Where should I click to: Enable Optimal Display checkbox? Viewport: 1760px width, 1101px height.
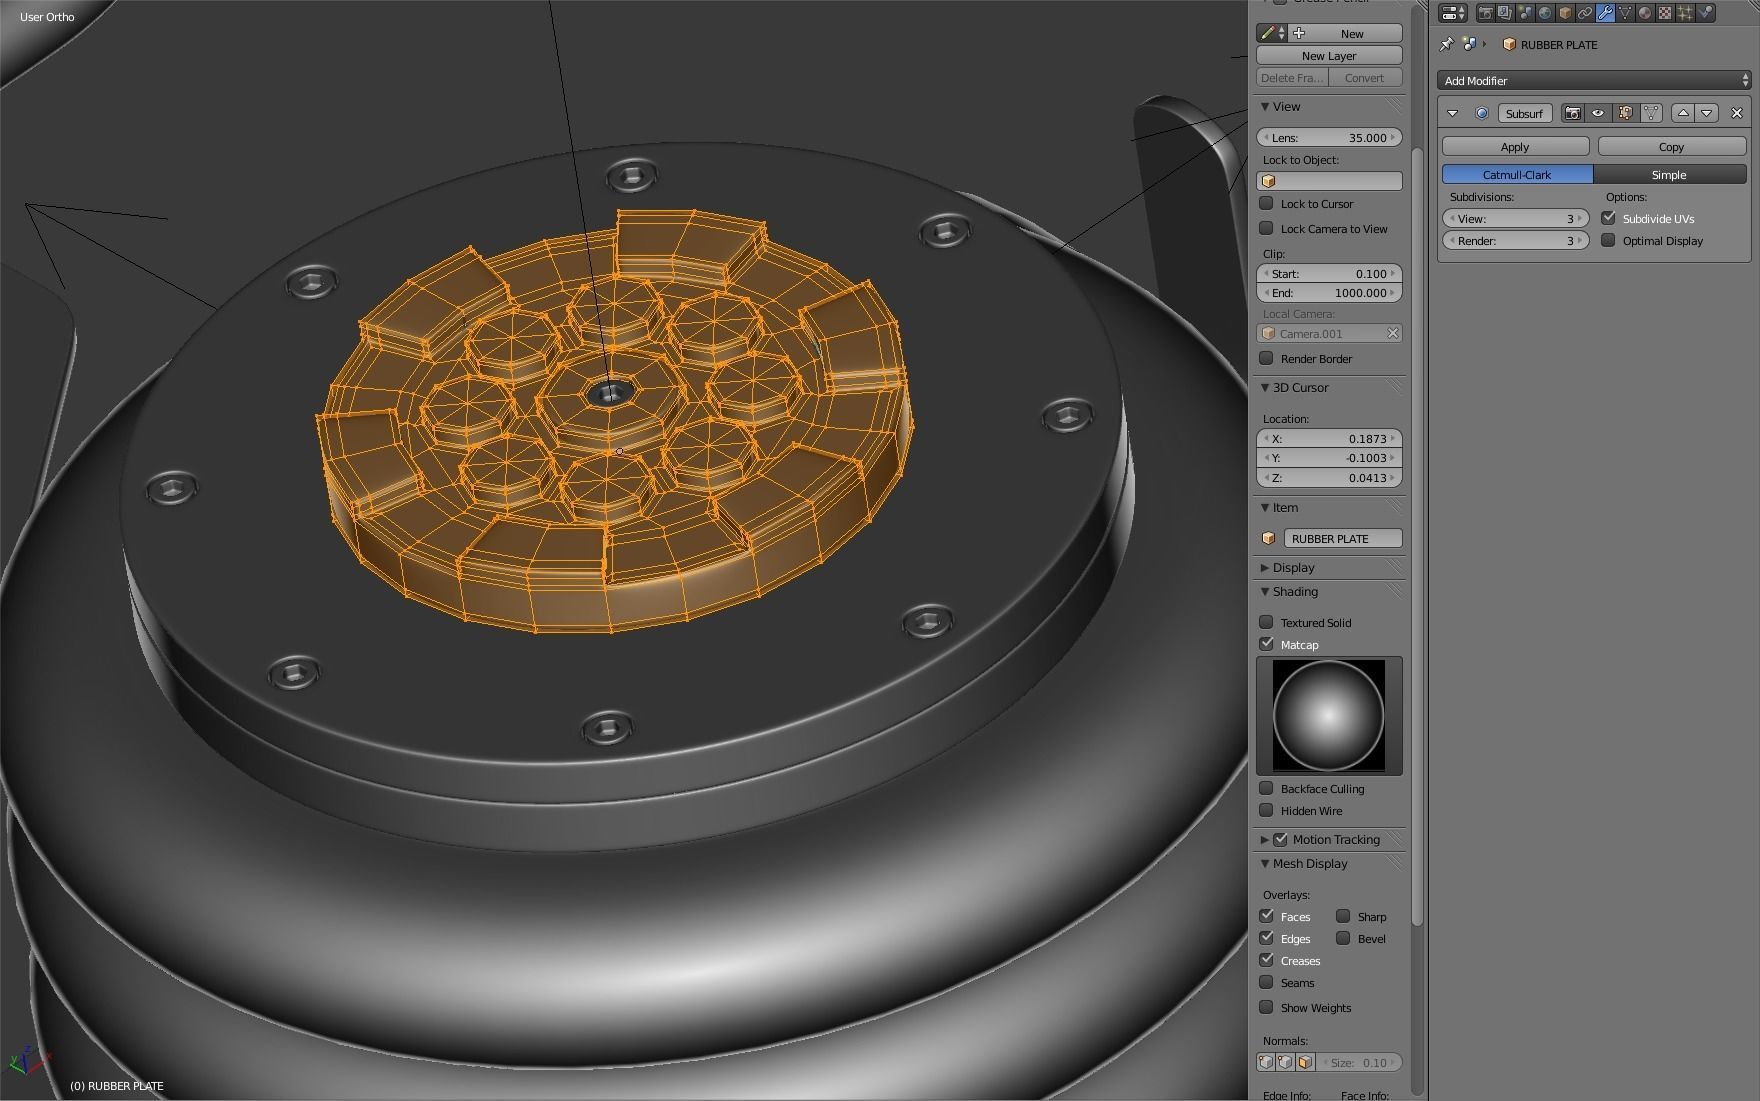(1608, 240)
